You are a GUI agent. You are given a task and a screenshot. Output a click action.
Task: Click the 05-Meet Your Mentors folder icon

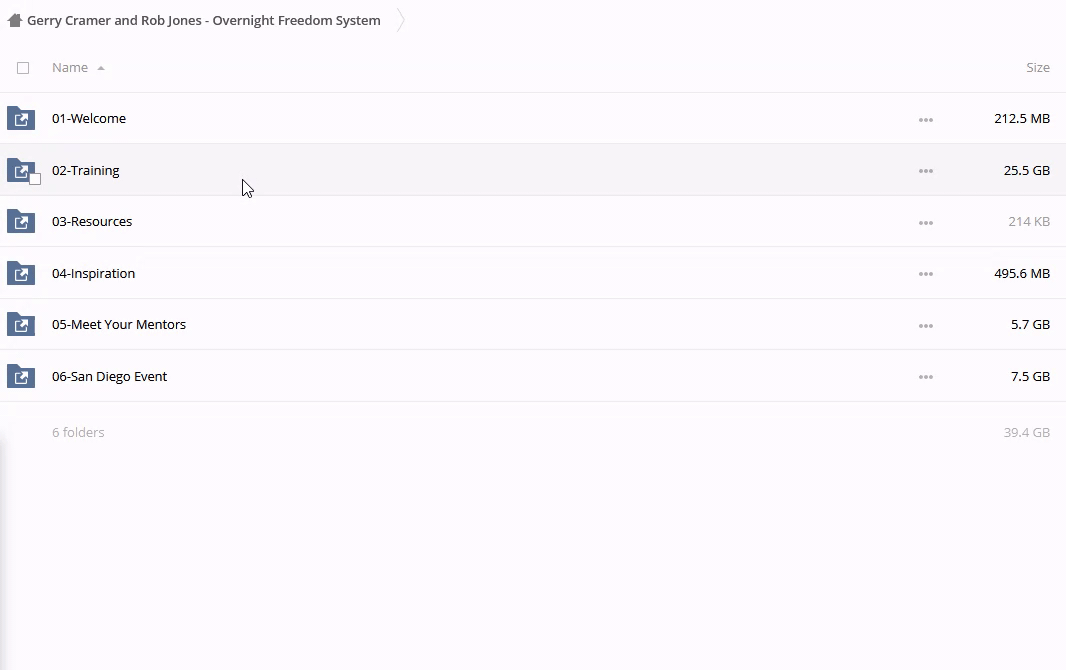21,325
